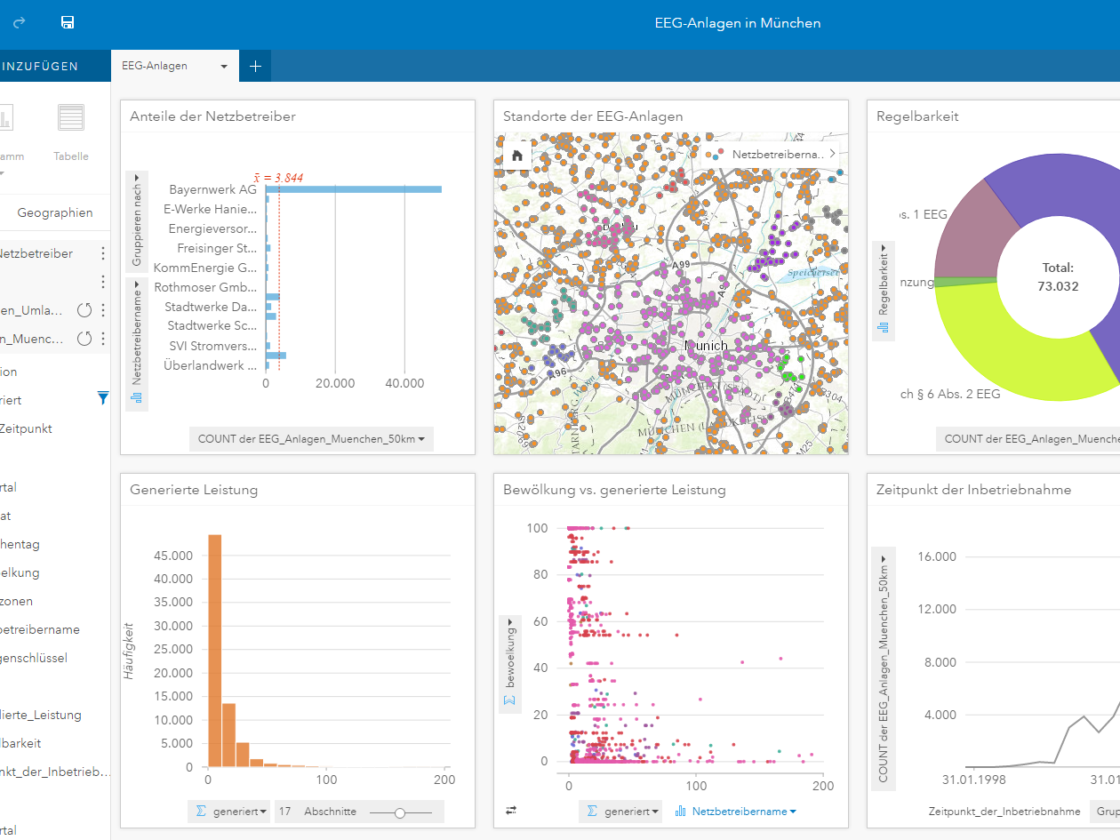This screenshot has height=840, width=1120.
Task: Open the kebab menu next to Netzbetreiber dataset
Action: 103,254
